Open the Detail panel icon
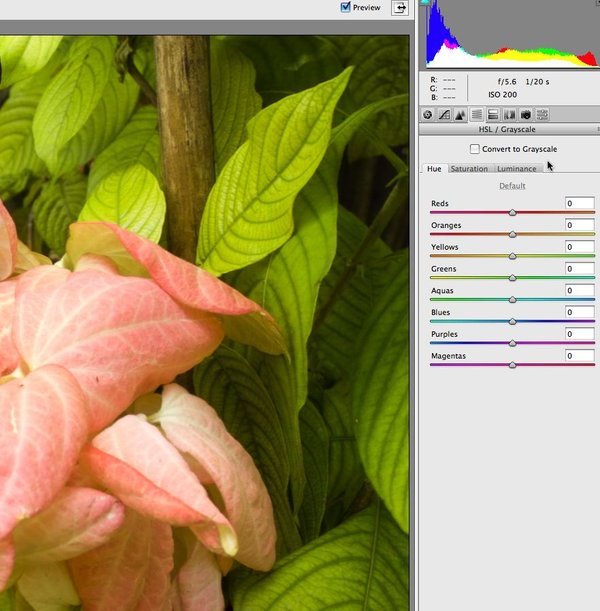 point(460,115)
